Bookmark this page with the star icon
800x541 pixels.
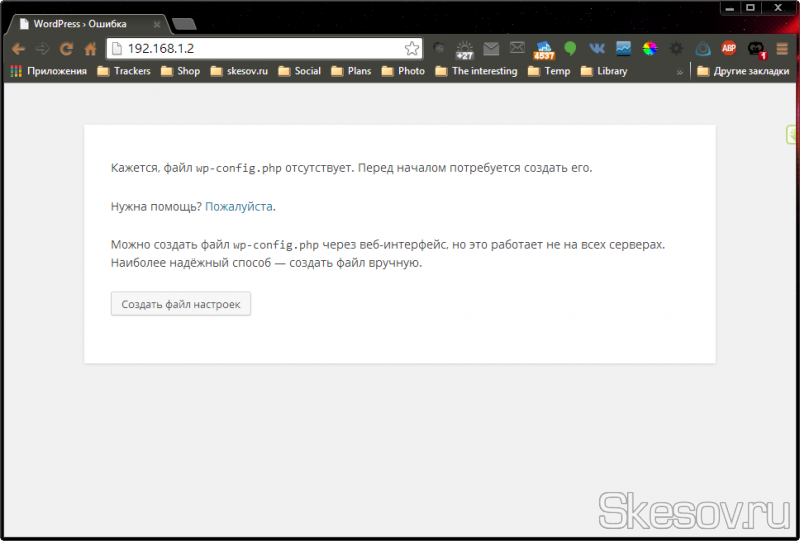point(411,48)
